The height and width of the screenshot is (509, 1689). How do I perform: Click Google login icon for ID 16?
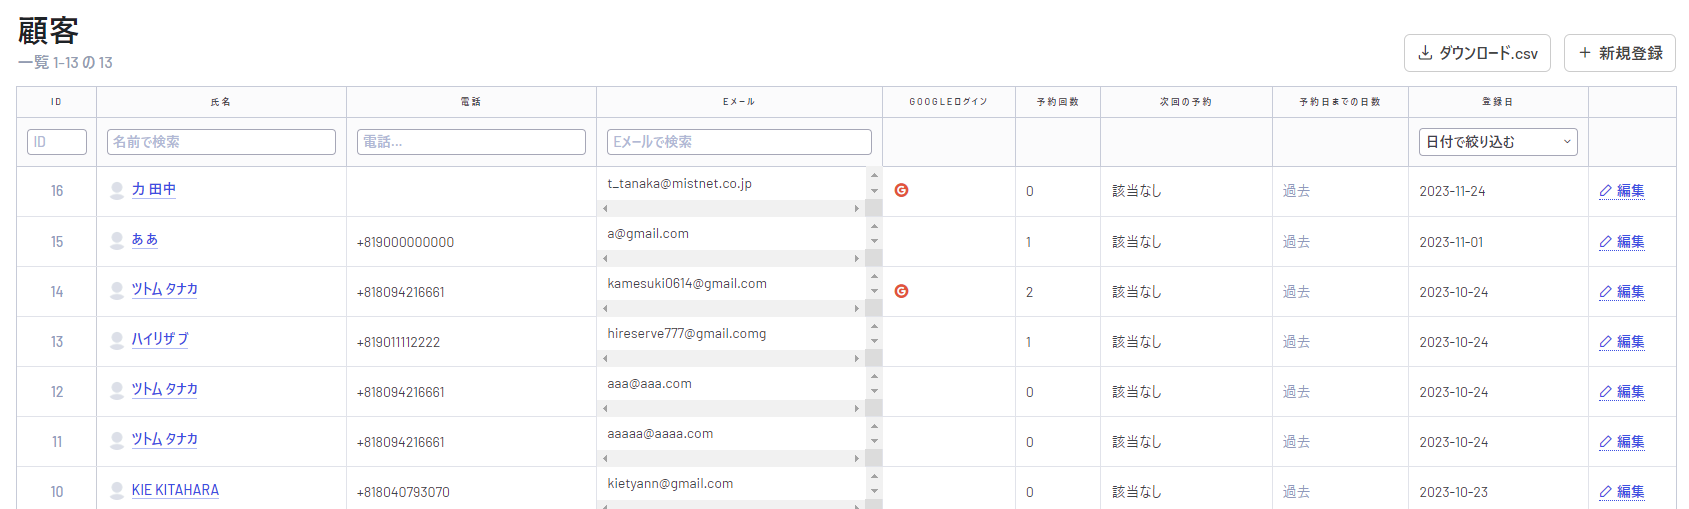pyautogui.click(x=901, y=190)
